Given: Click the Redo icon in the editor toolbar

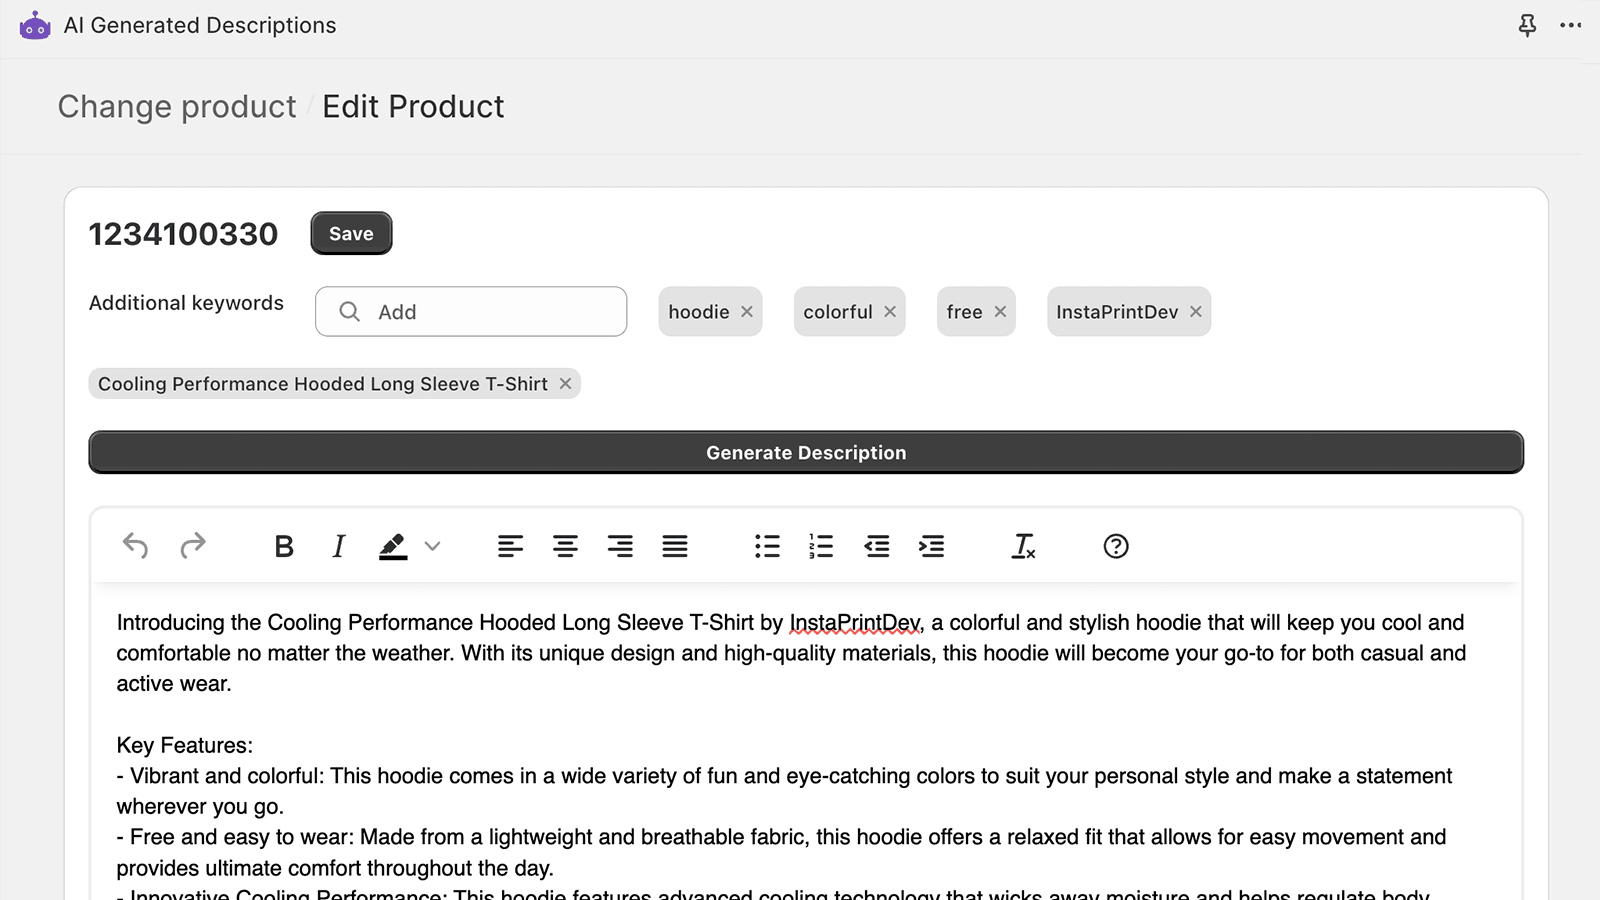Looking at the screenshot, I should (x=193, y=546).
